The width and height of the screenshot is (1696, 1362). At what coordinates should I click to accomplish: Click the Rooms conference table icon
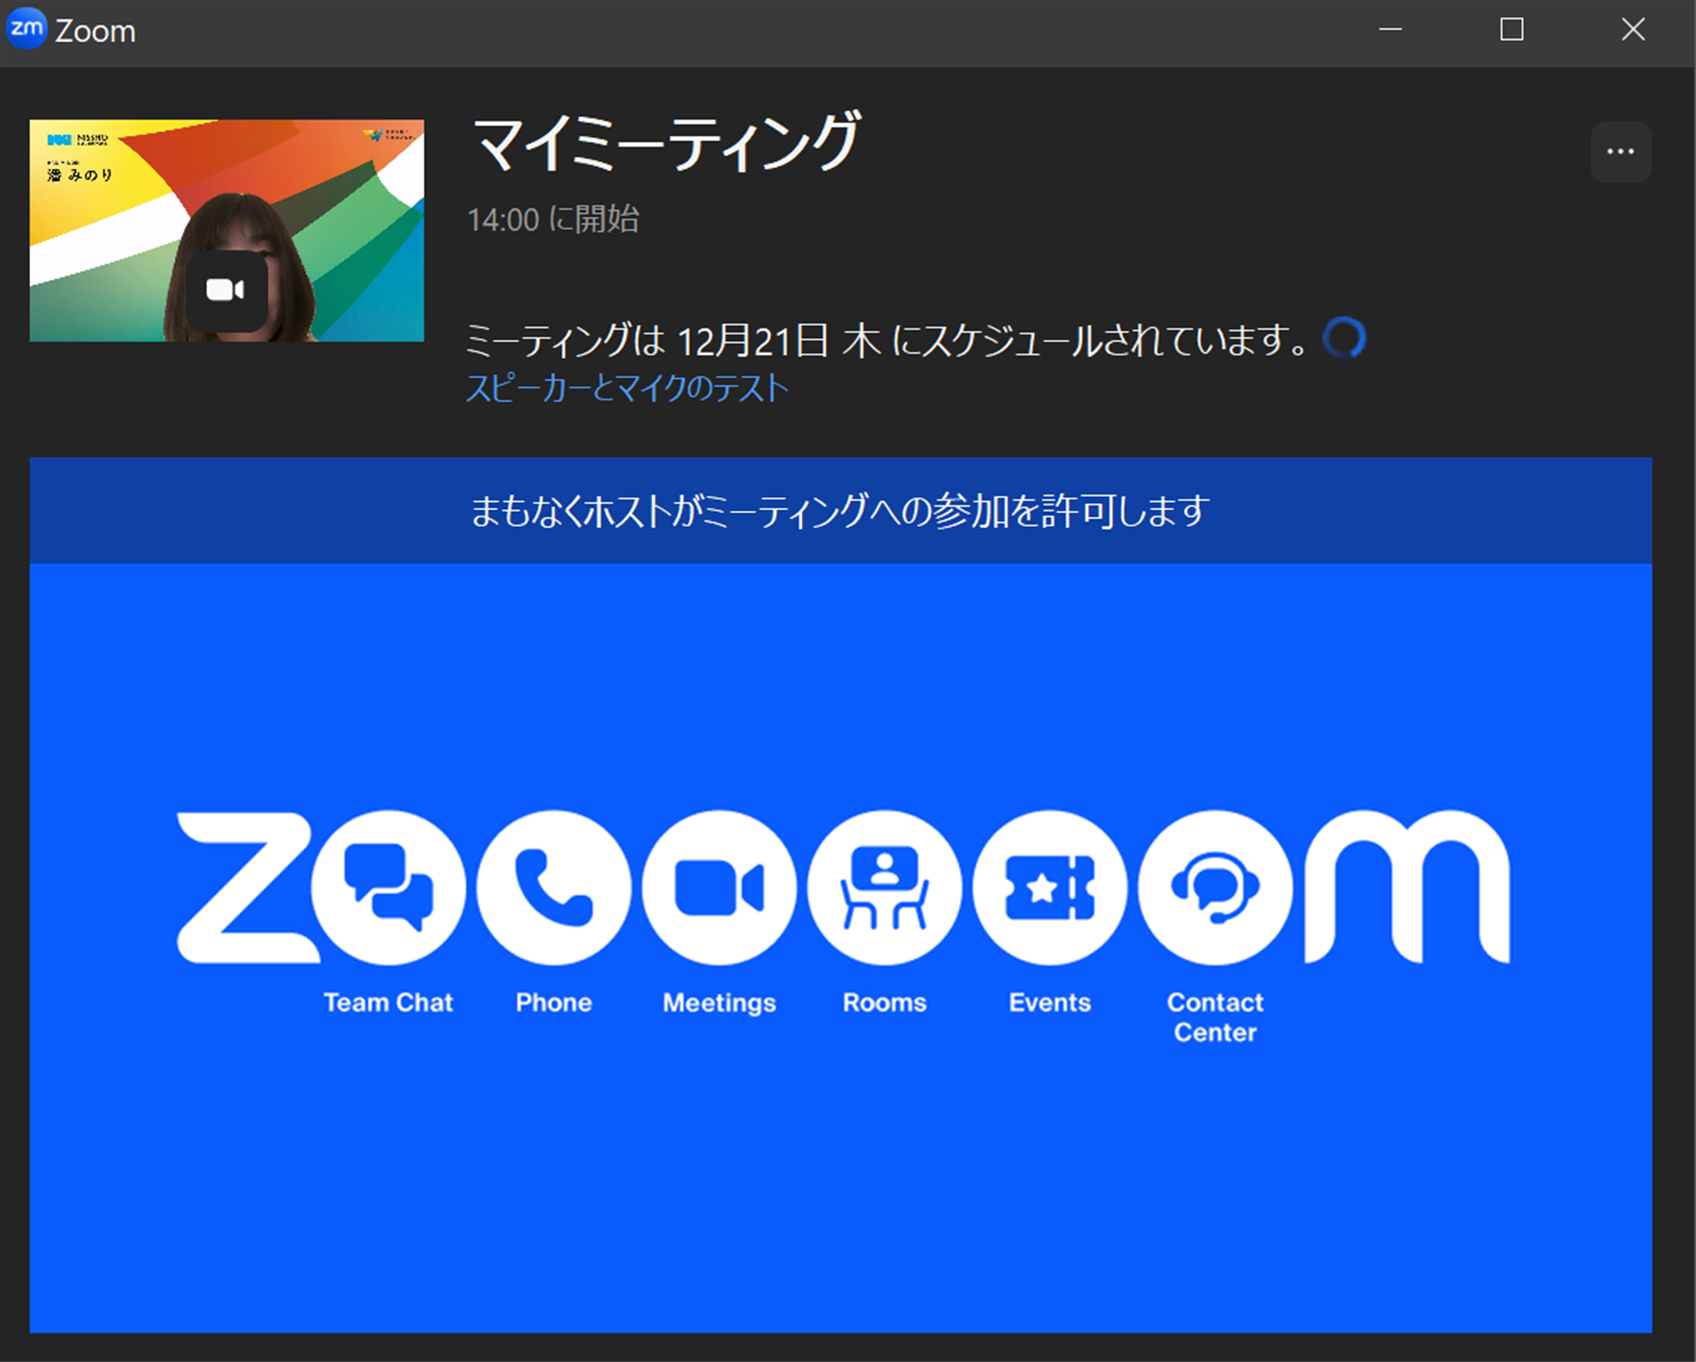tap(884, 887)
